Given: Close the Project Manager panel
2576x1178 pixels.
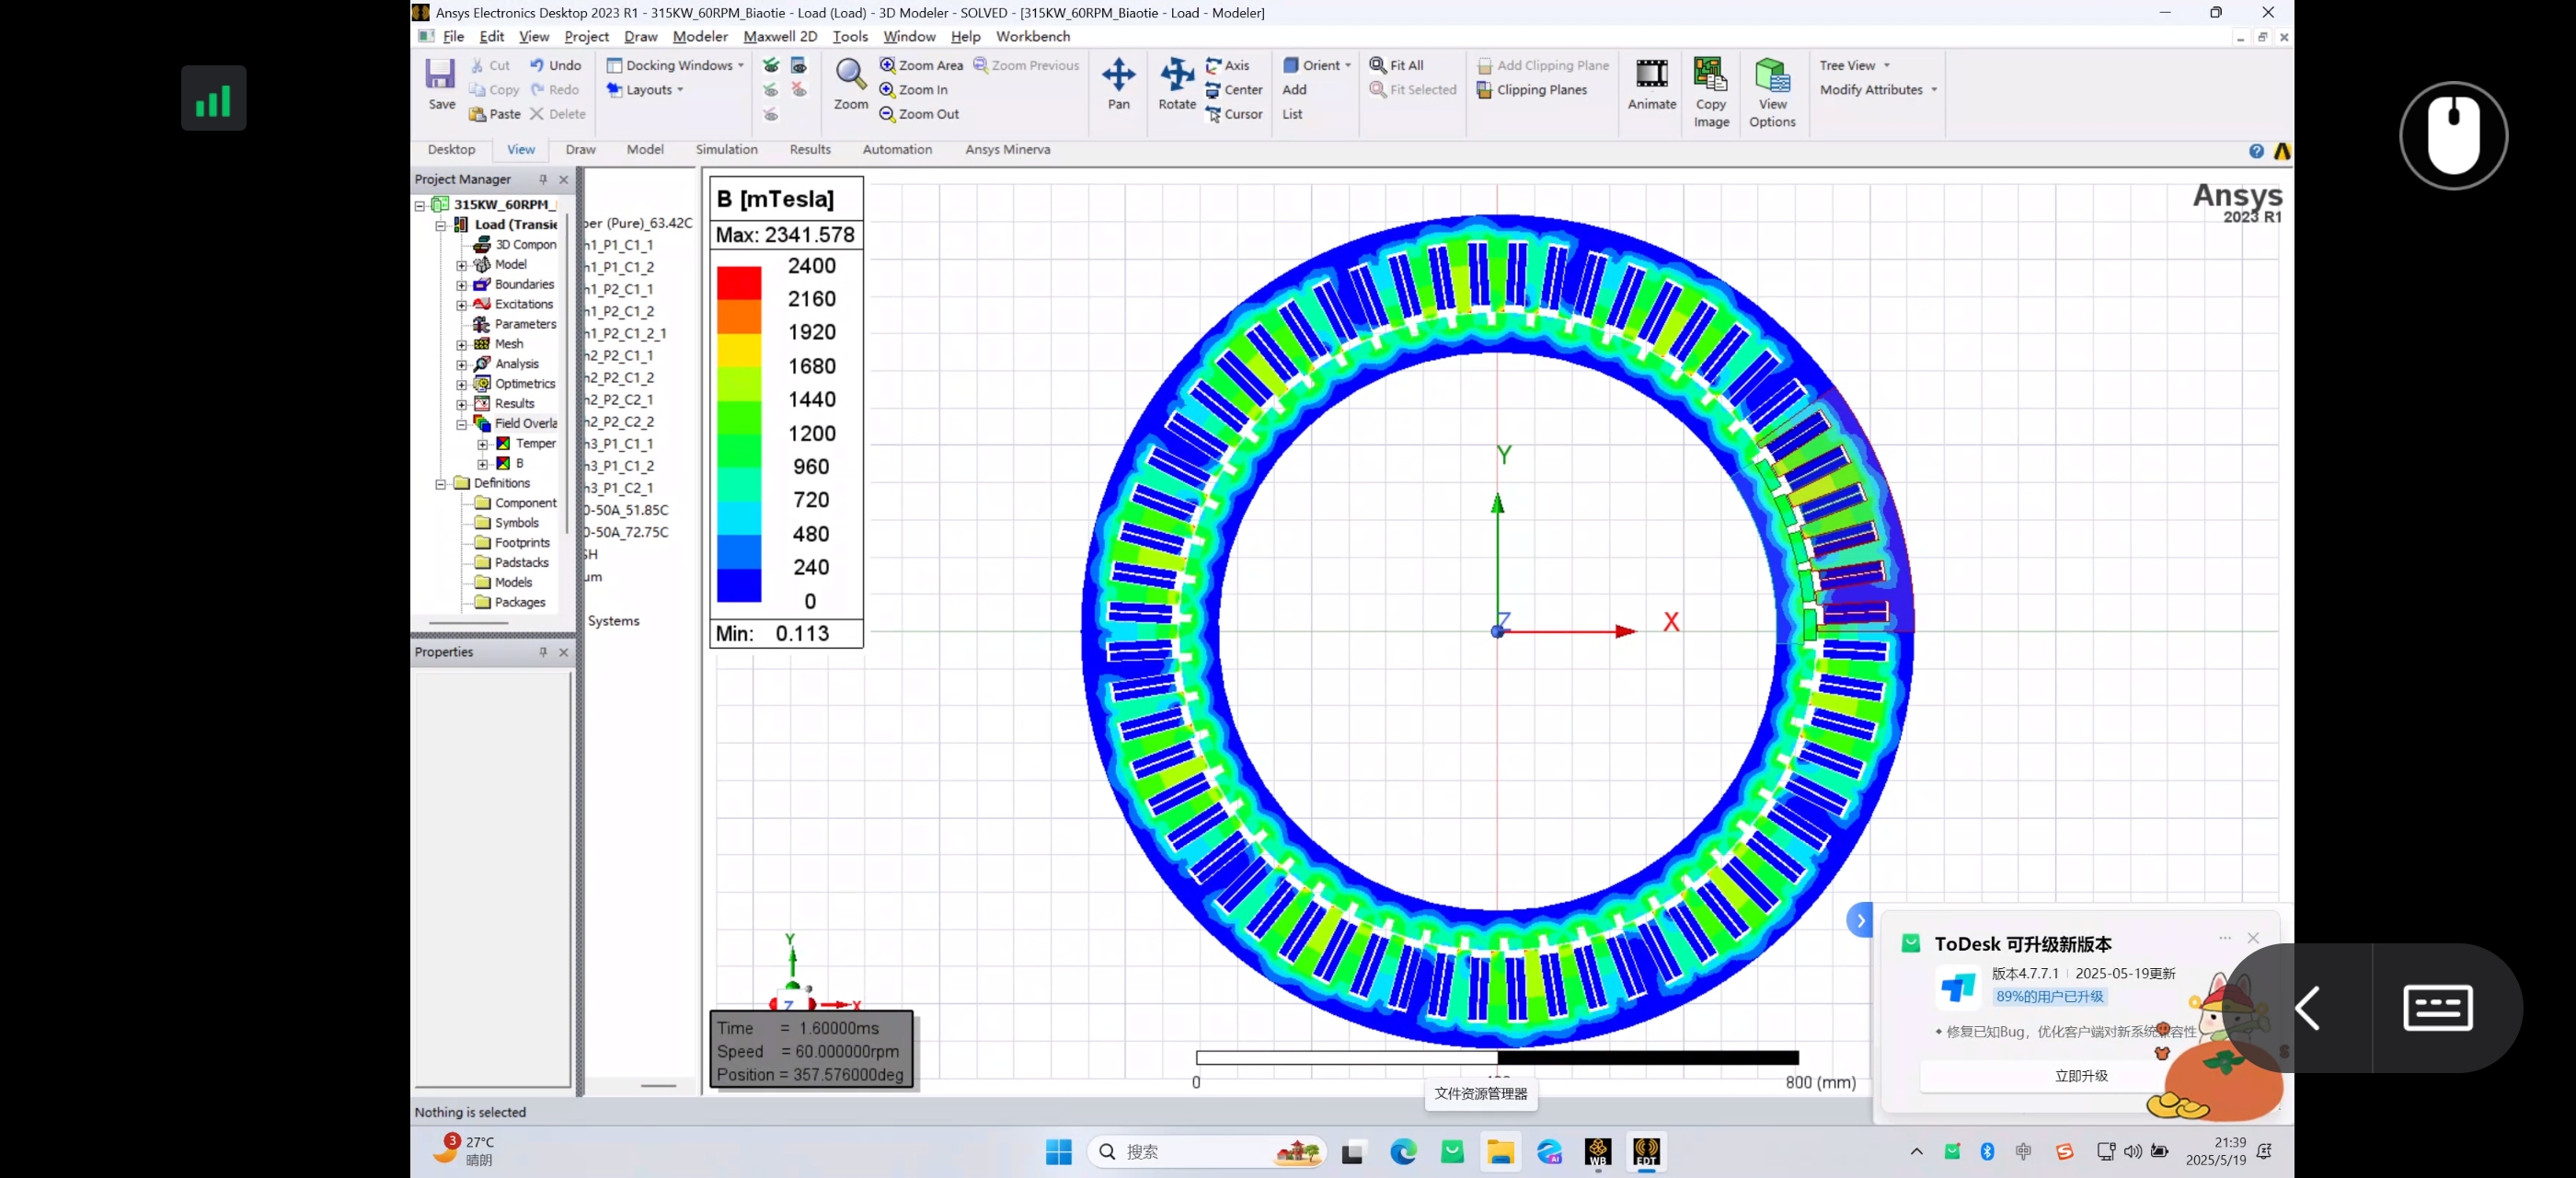Looking at the screenshot, I should pyautogui.click(x=564, y=179).
